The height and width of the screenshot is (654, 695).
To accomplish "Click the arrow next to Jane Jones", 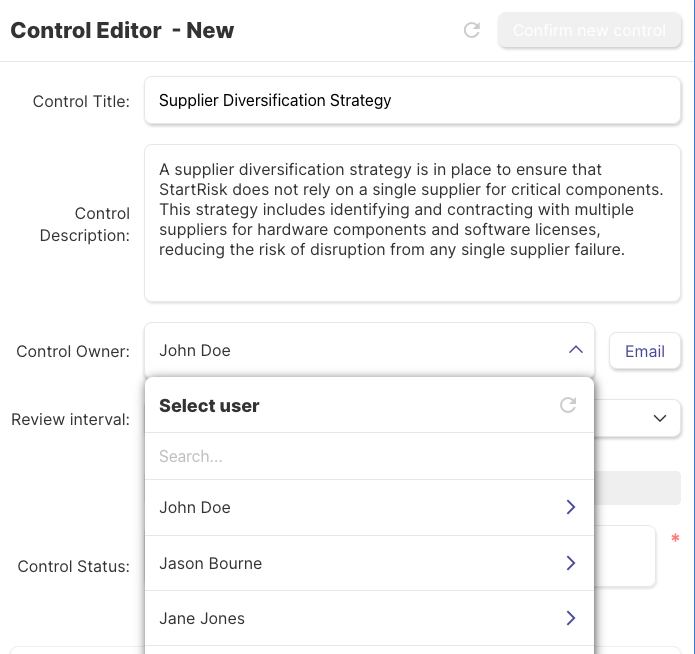I will point(571,618).
